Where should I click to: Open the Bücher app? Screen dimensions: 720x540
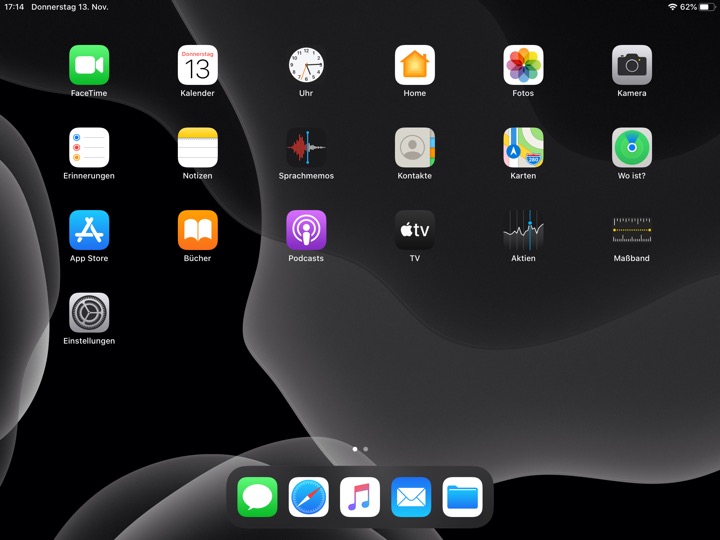197,231
